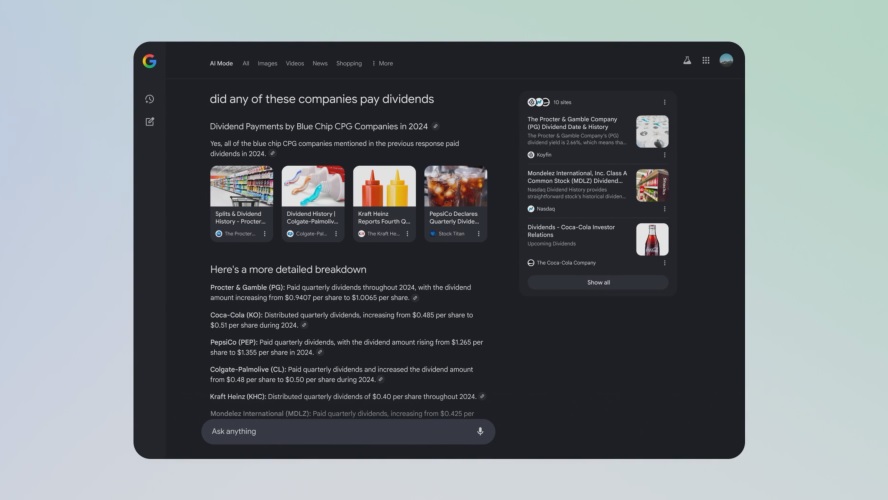Click 'The Coca-Cola Company' source label

pos(566,263)
